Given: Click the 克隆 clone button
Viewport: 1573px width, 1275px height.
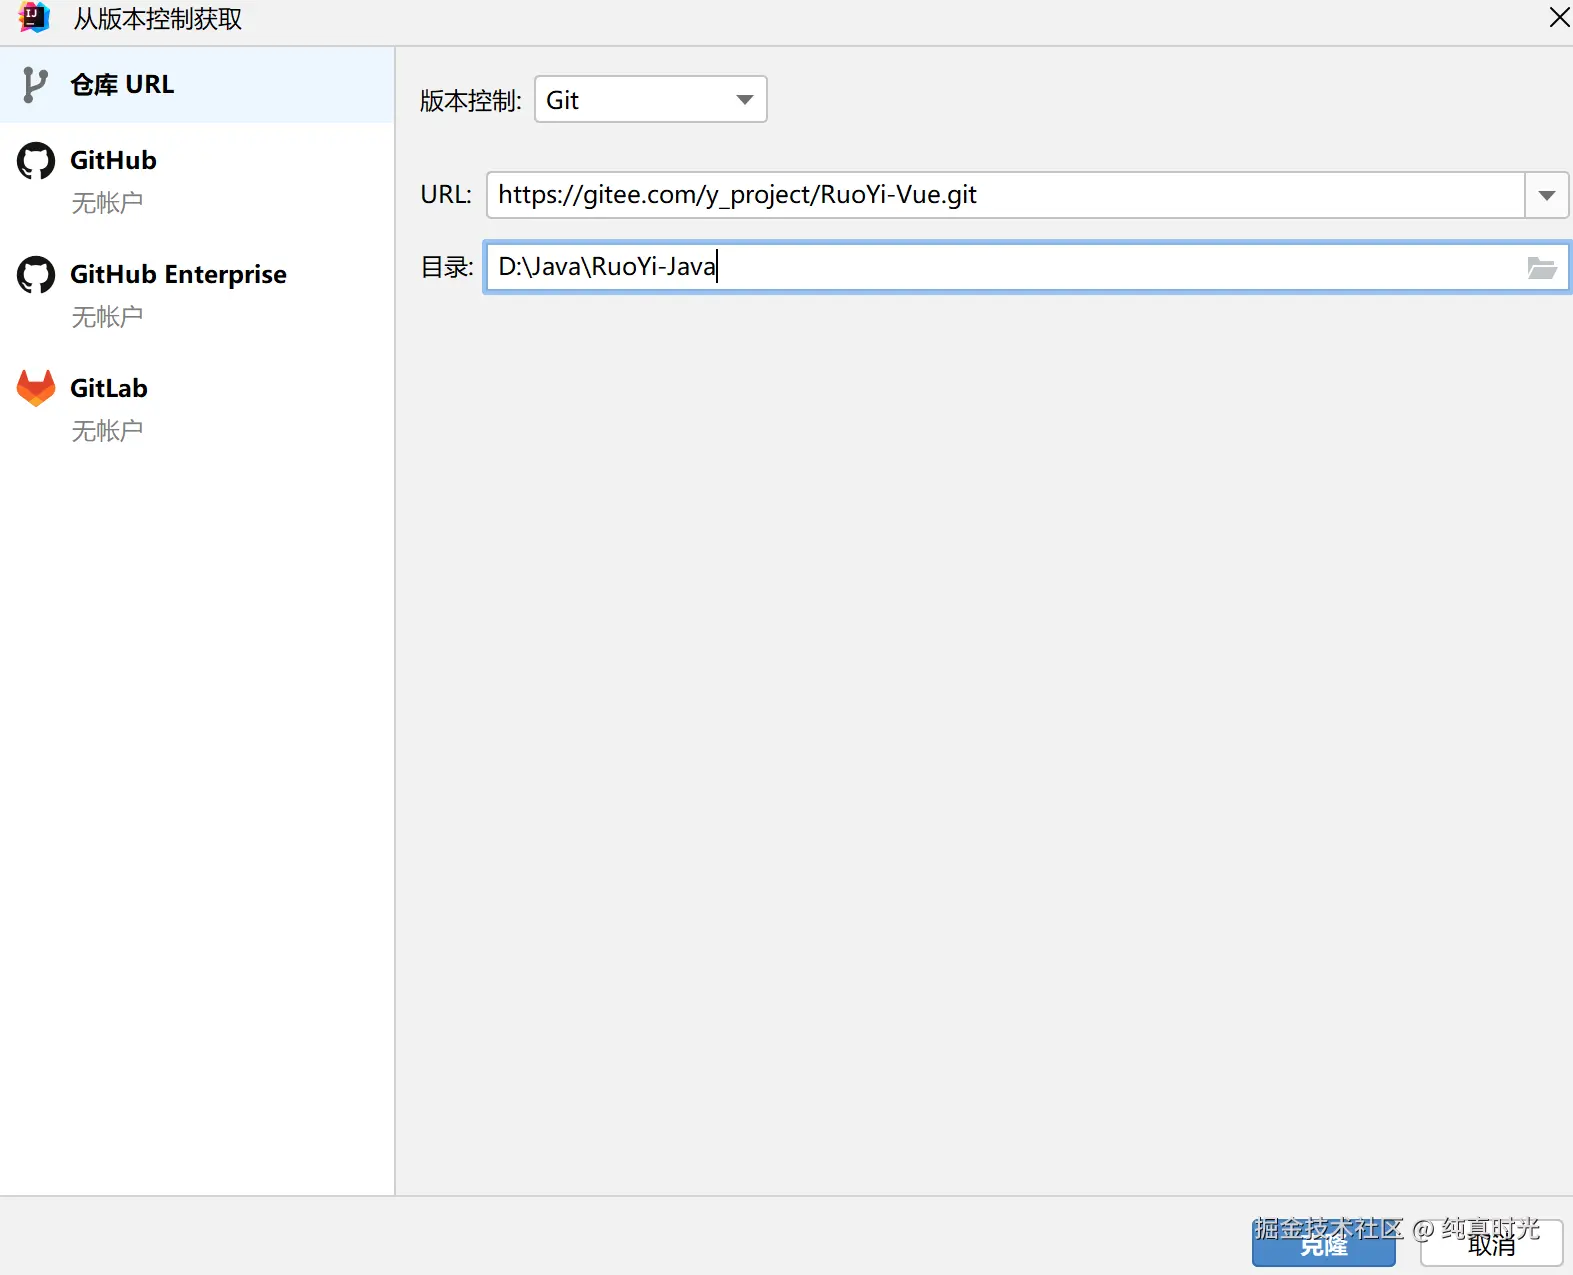Looking at the screenshot, I should pyautogui.click(x=1324, y=1245).
